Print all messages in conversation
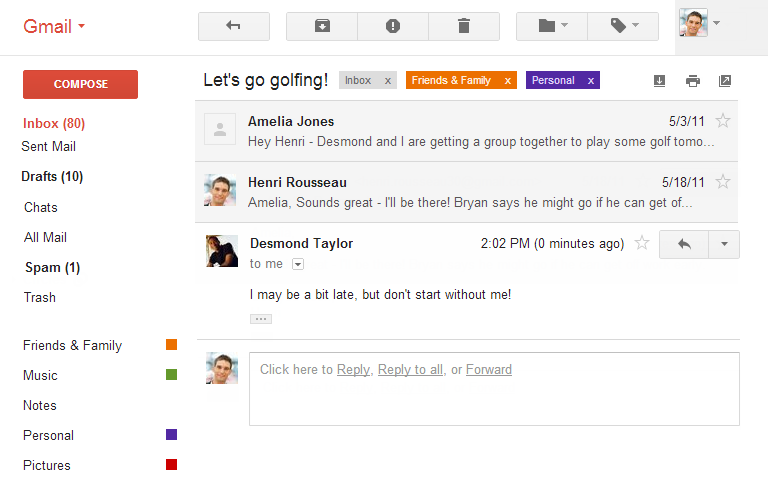This screenshot has height=478, width=768. [692, 81]
